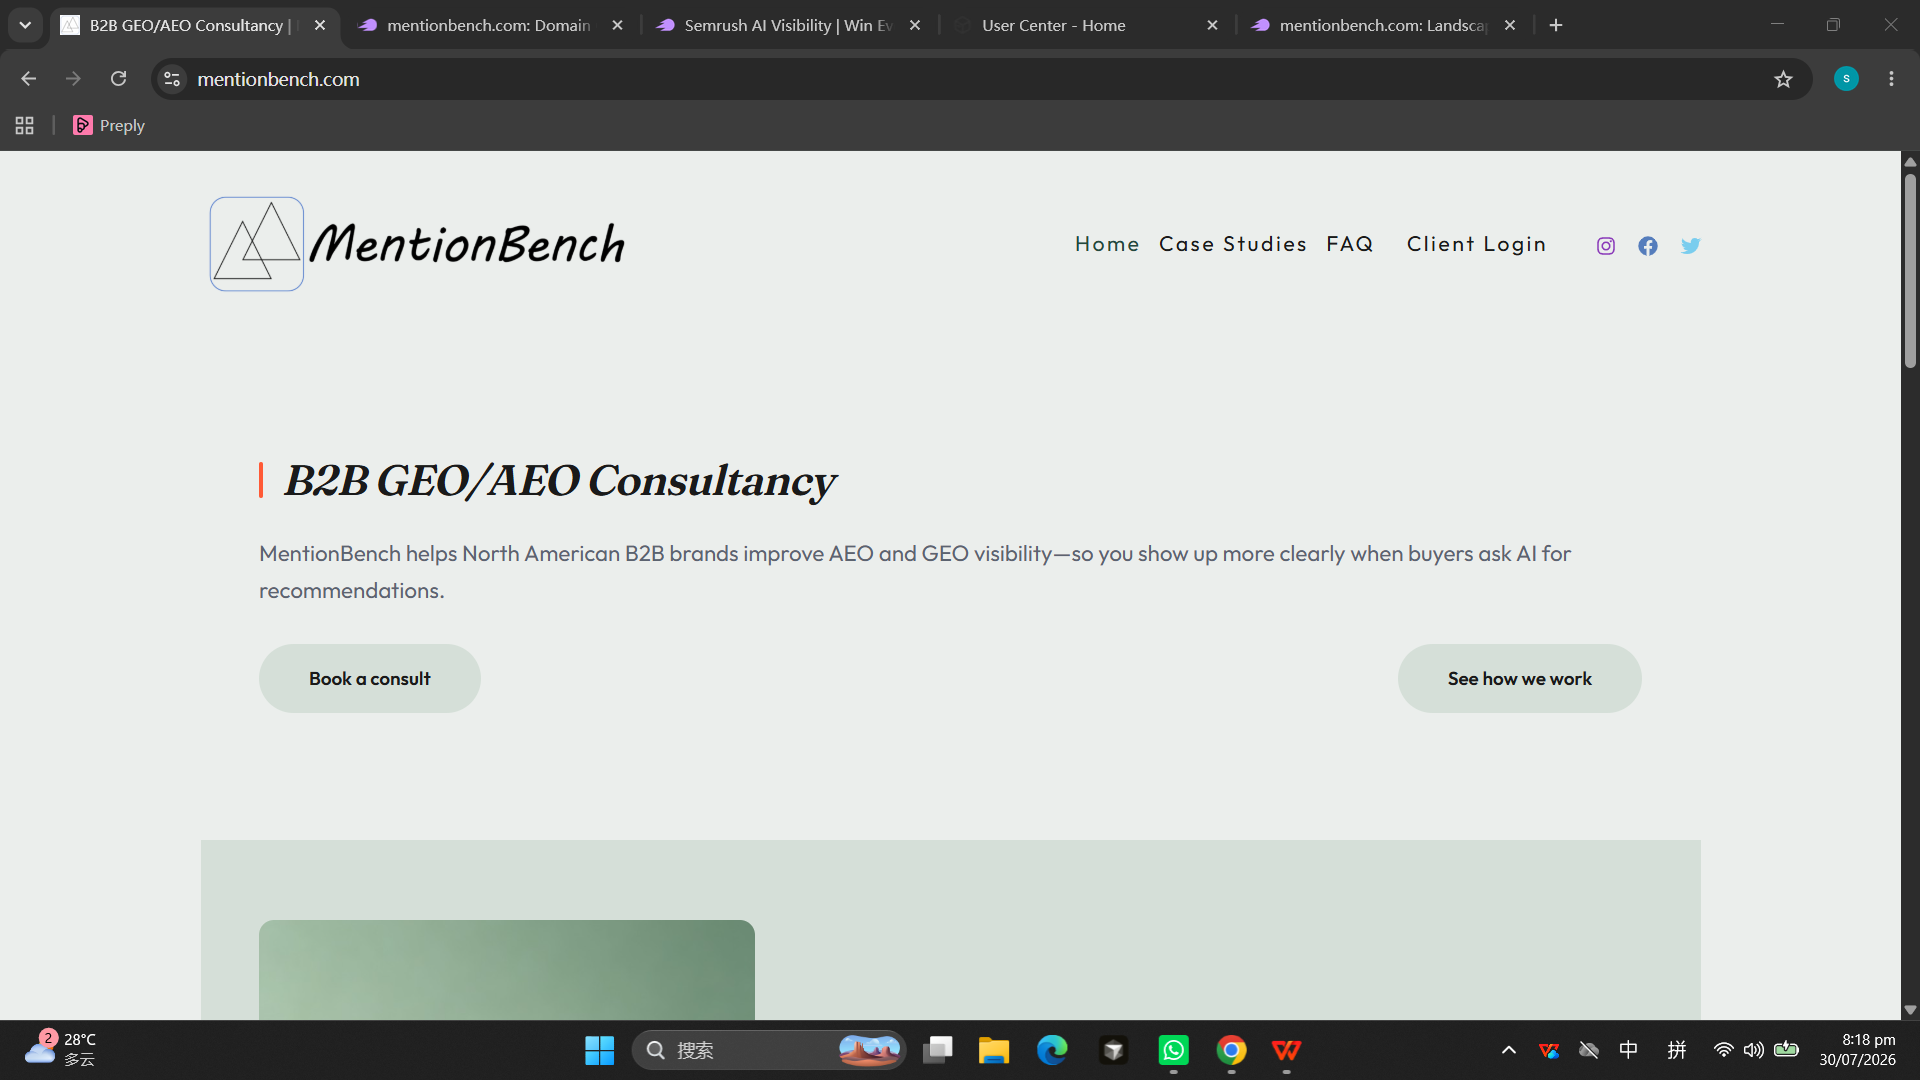Viewport: 1920px width, 1080px height.
Task: Open the clock and date 8:18 pm
Action: pyautogui.click(x=1857, y=1050)
